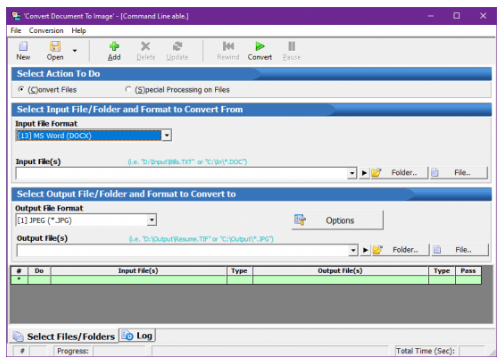
Task: Open the File menu
Action: click(x=16, y=30)
